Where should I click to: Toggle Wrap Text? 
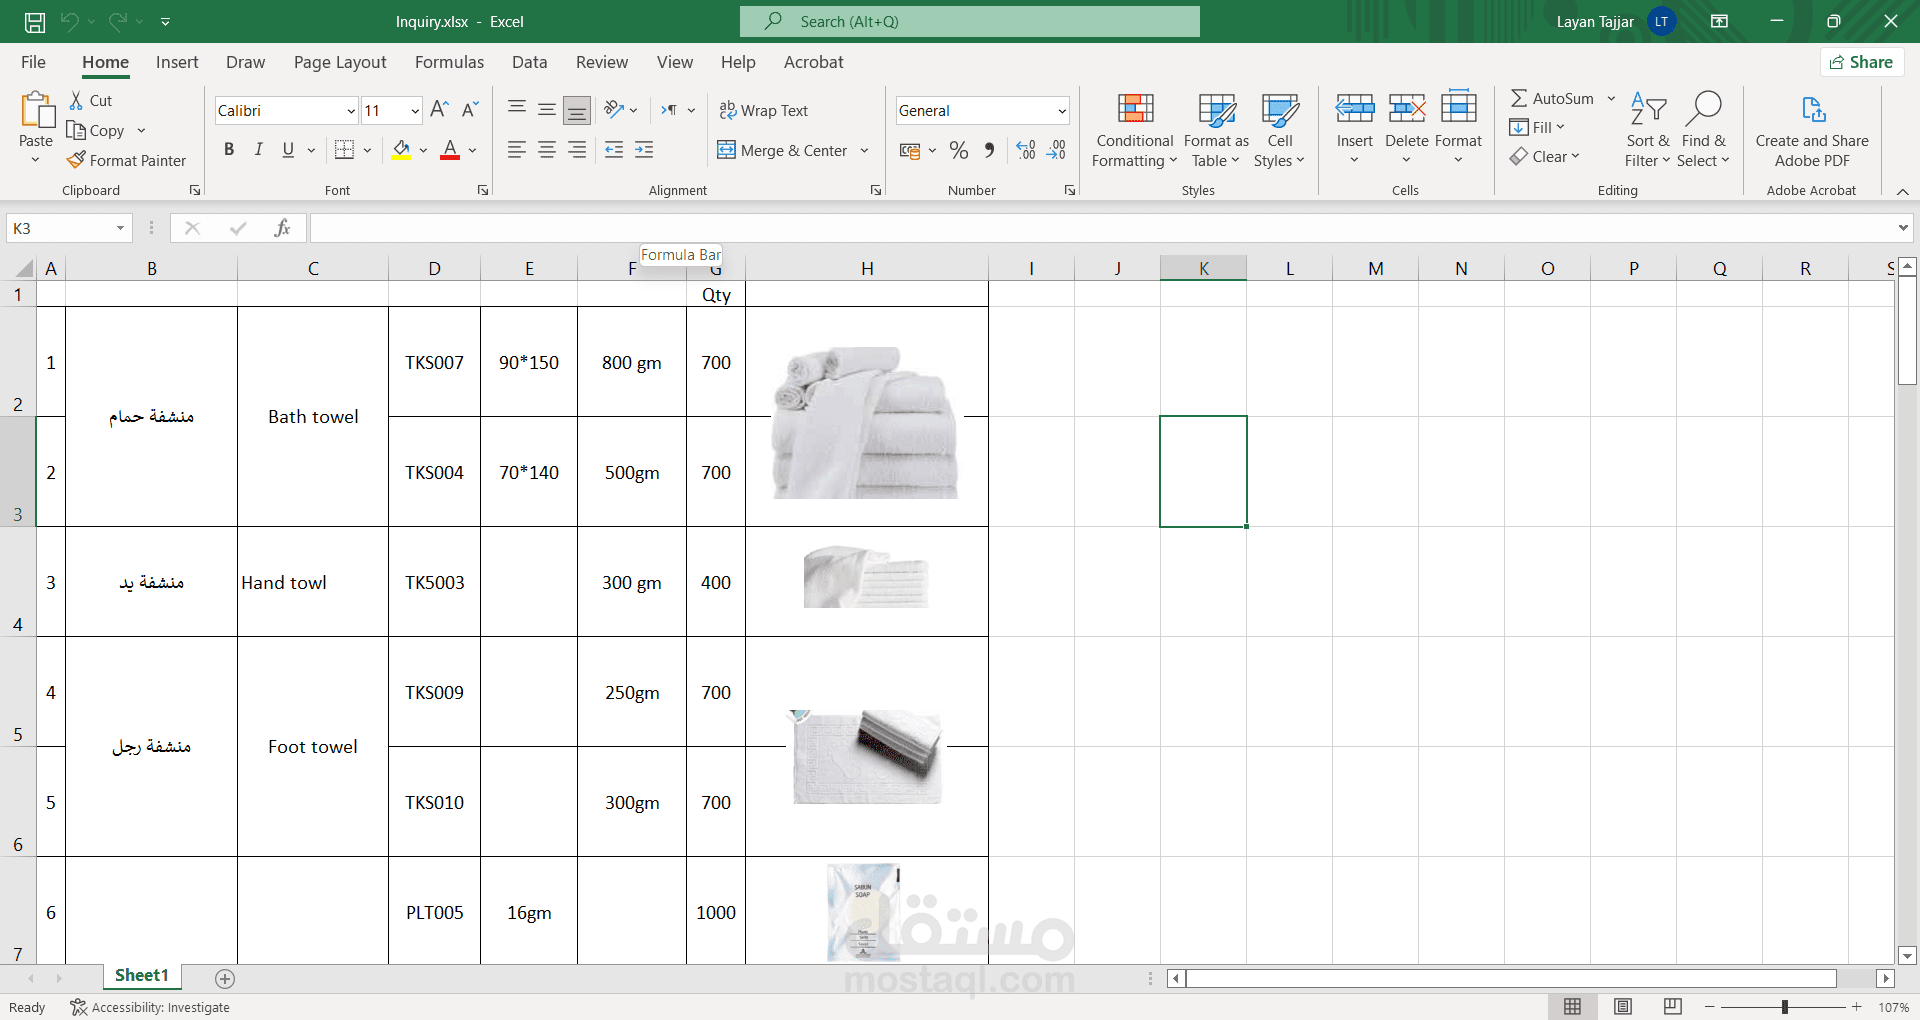(x=763, y=110)
